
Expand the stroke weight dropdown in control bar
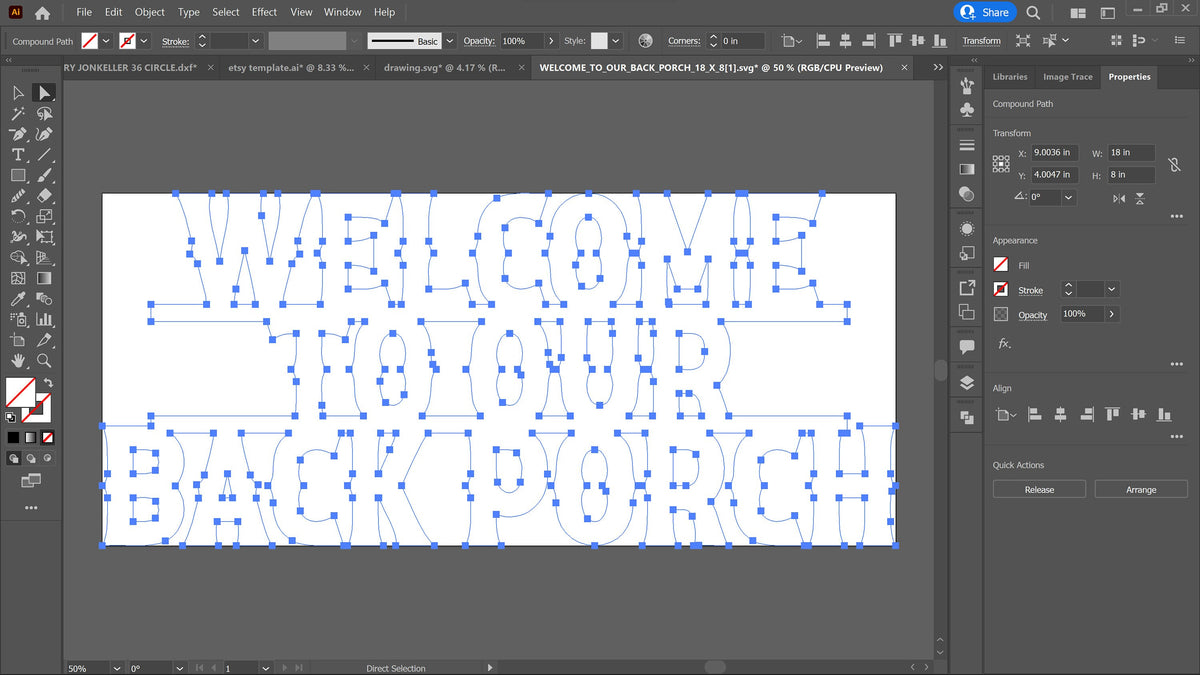(x=256, y=41)
